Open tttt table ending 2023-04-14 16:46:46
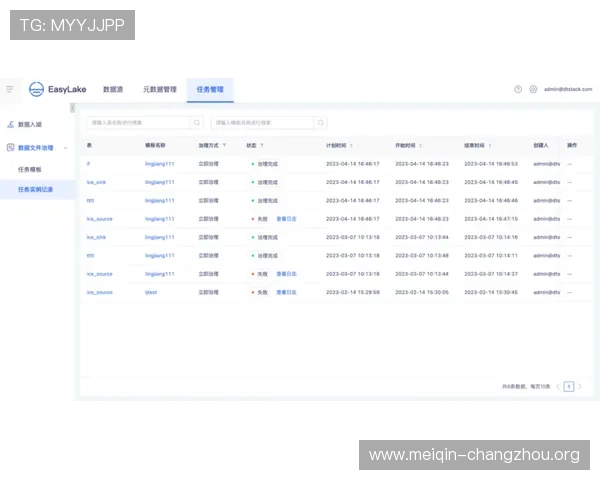The image size is (600, 480). 90,201
